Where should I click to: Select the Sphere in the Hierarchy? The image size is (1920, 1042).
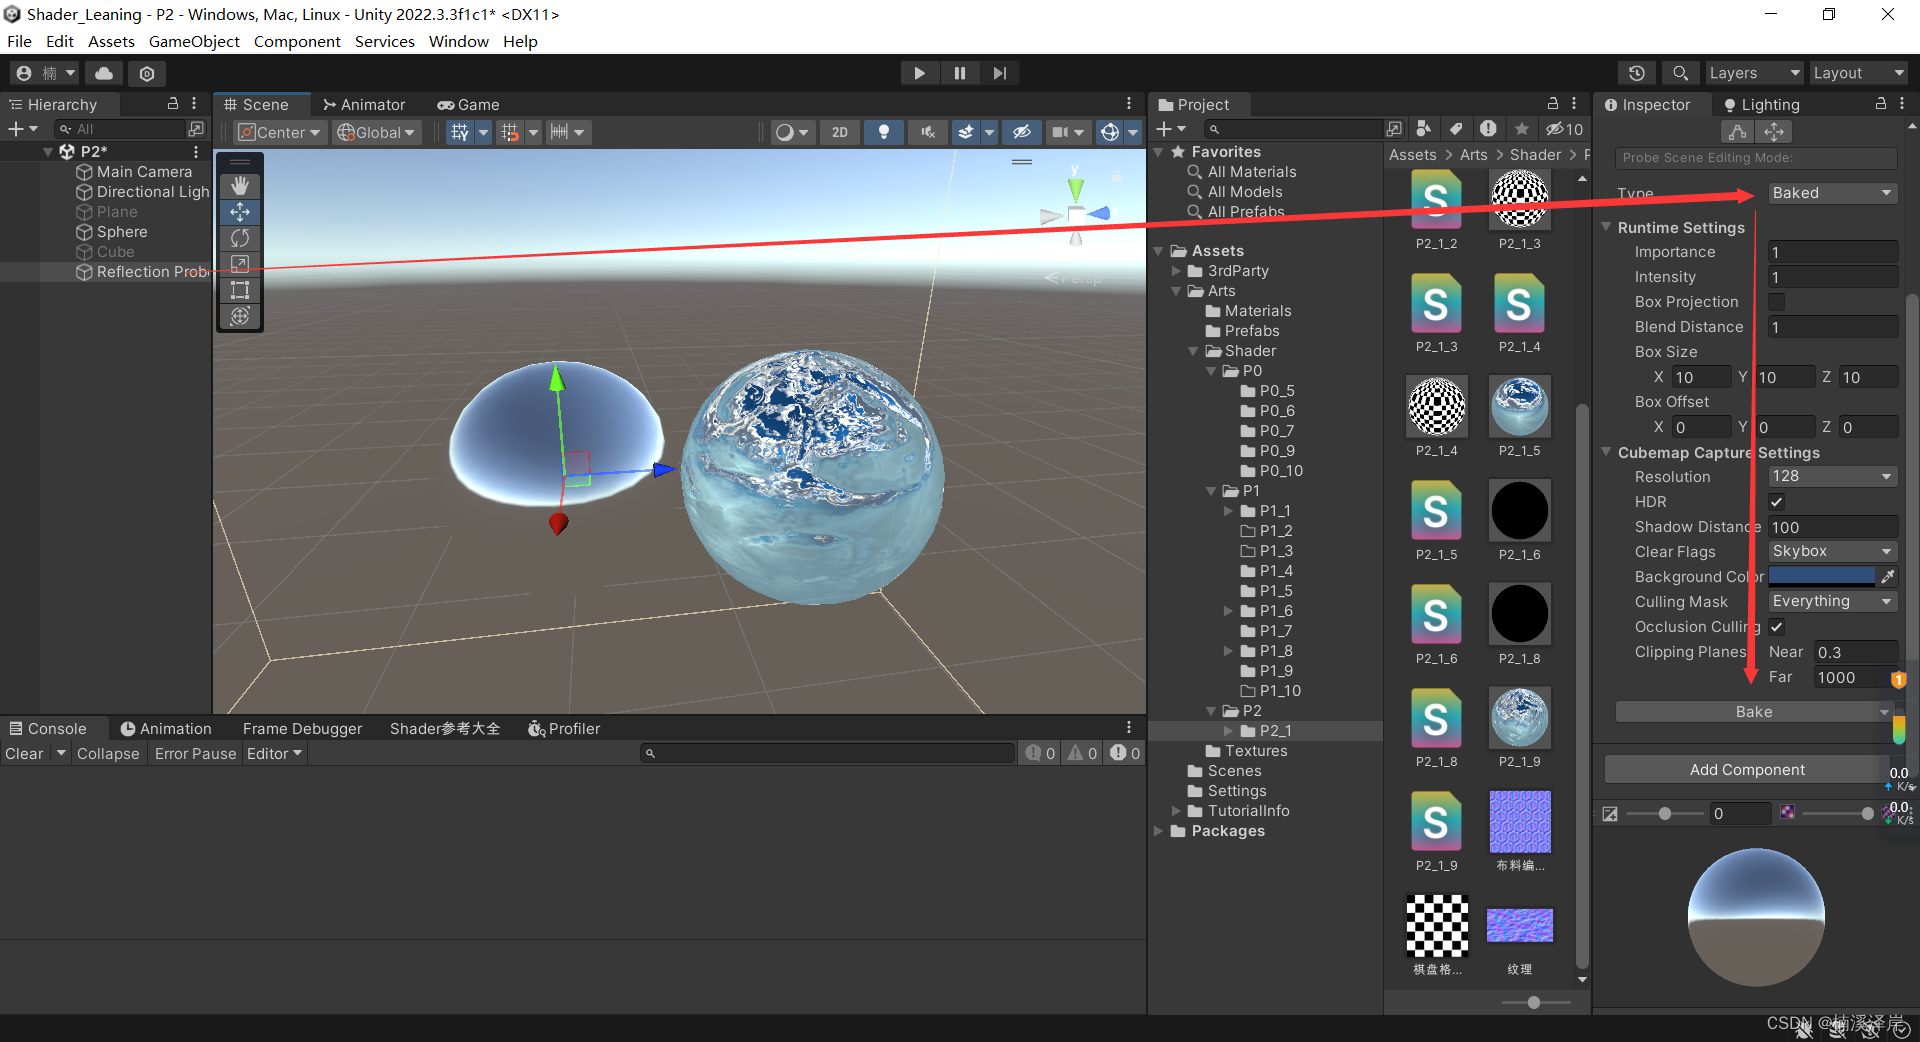click(120, 231)
